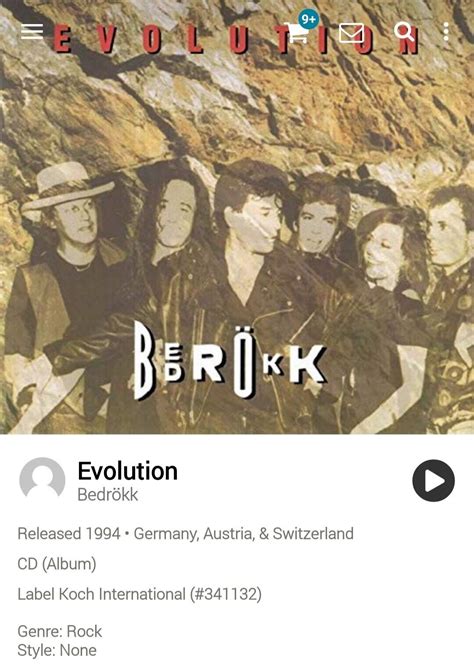
Task: Play the Evolution album
Action: pos(433,481)
